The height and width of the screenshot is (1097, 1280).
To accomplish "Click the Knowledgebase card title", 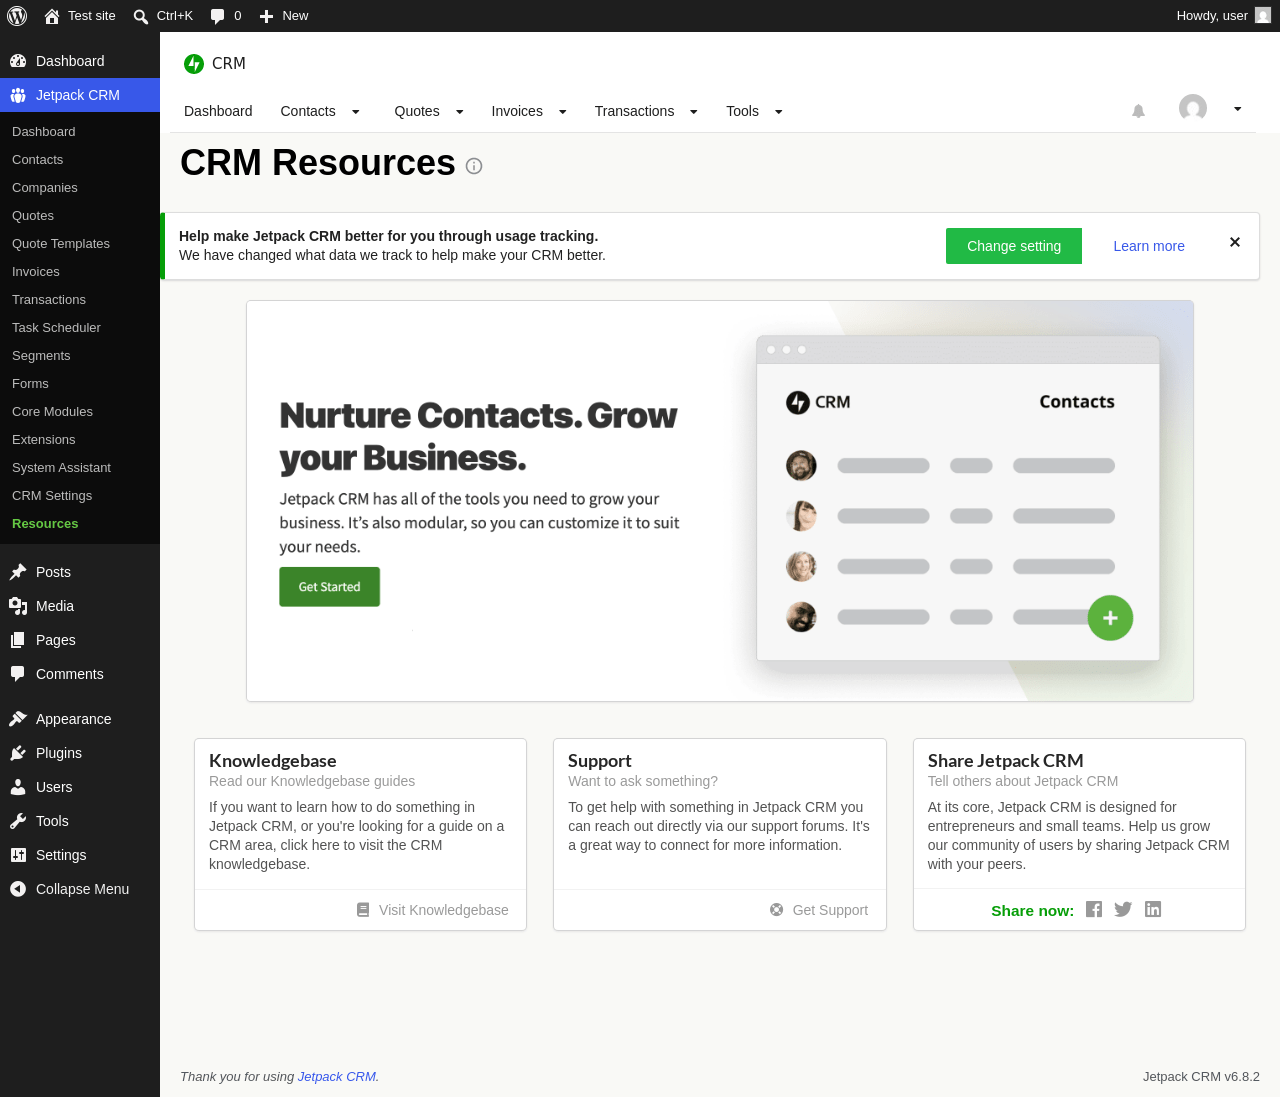I will coord(273,761).
